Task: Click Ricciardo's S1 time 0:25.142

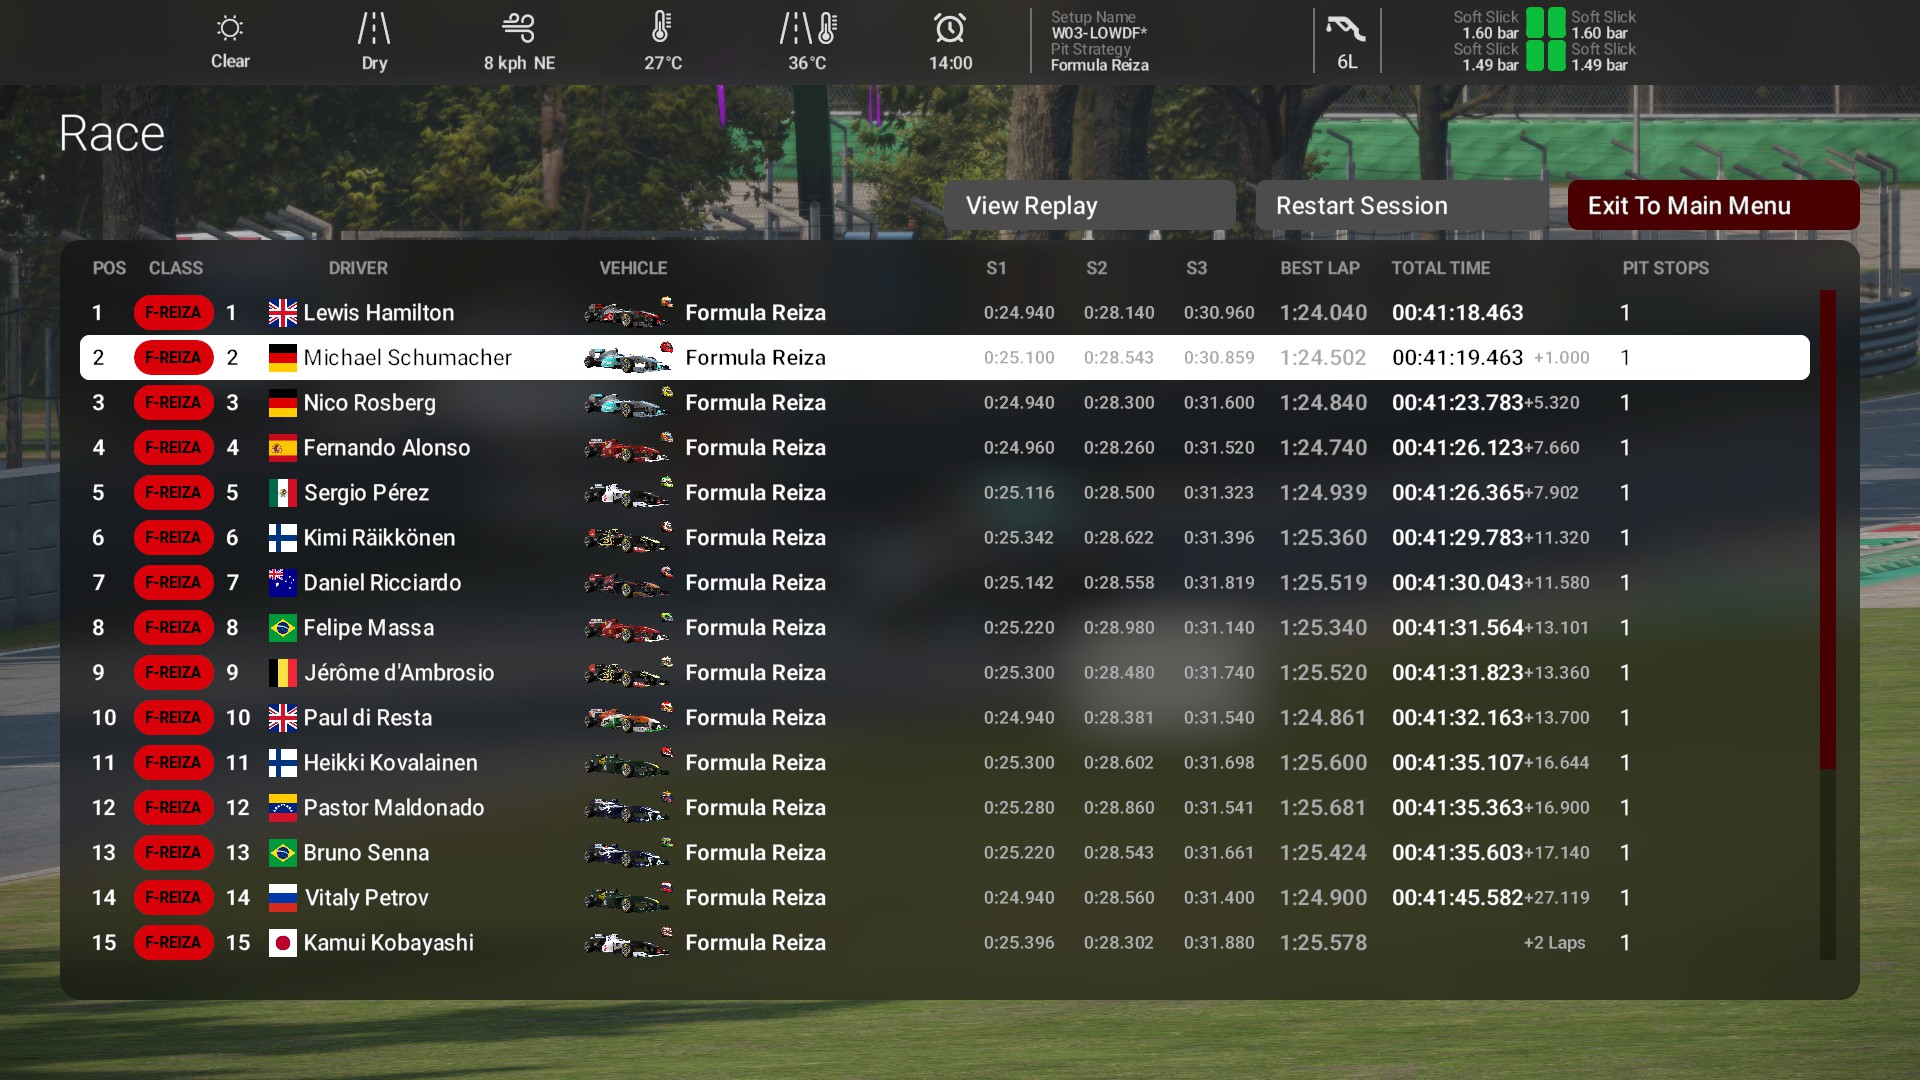Action: pos(1019,583)
